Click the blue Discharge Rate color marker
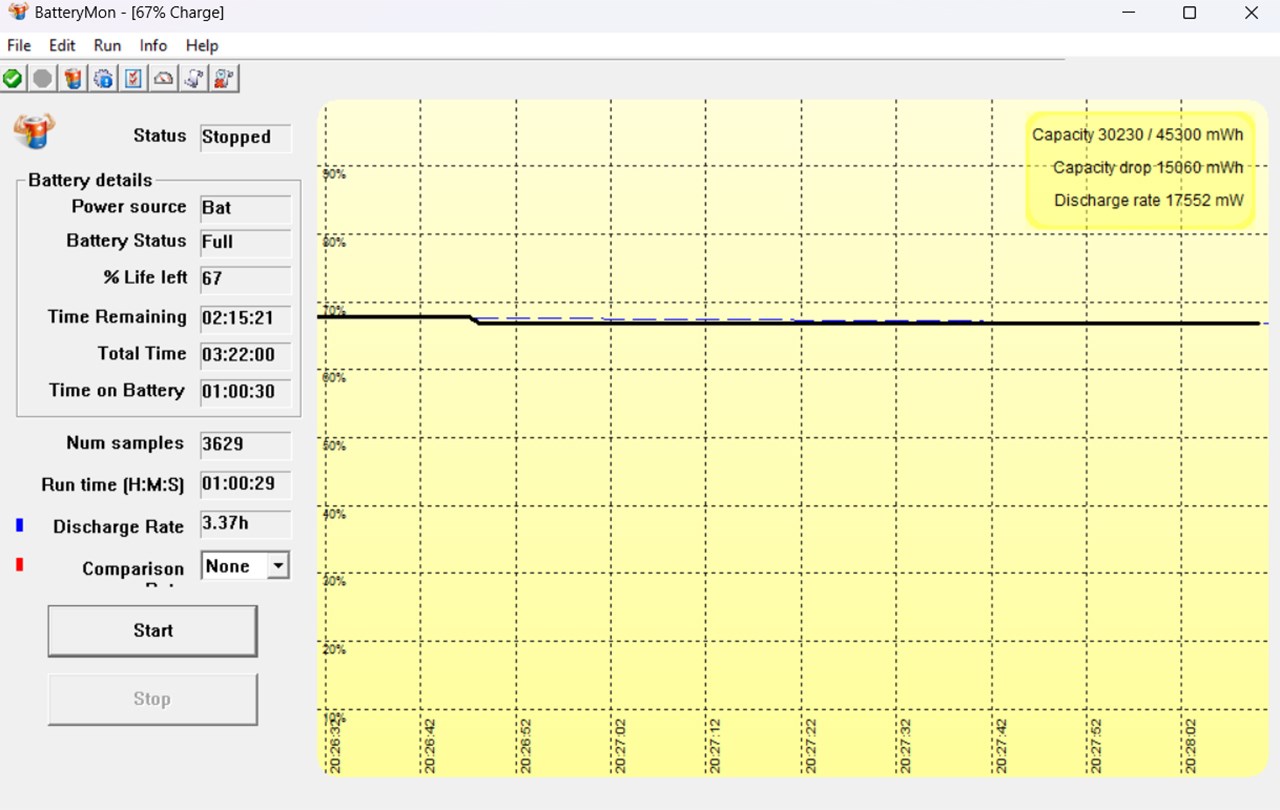The height and width of the screenshot is (810, 1280). [19, 525]
